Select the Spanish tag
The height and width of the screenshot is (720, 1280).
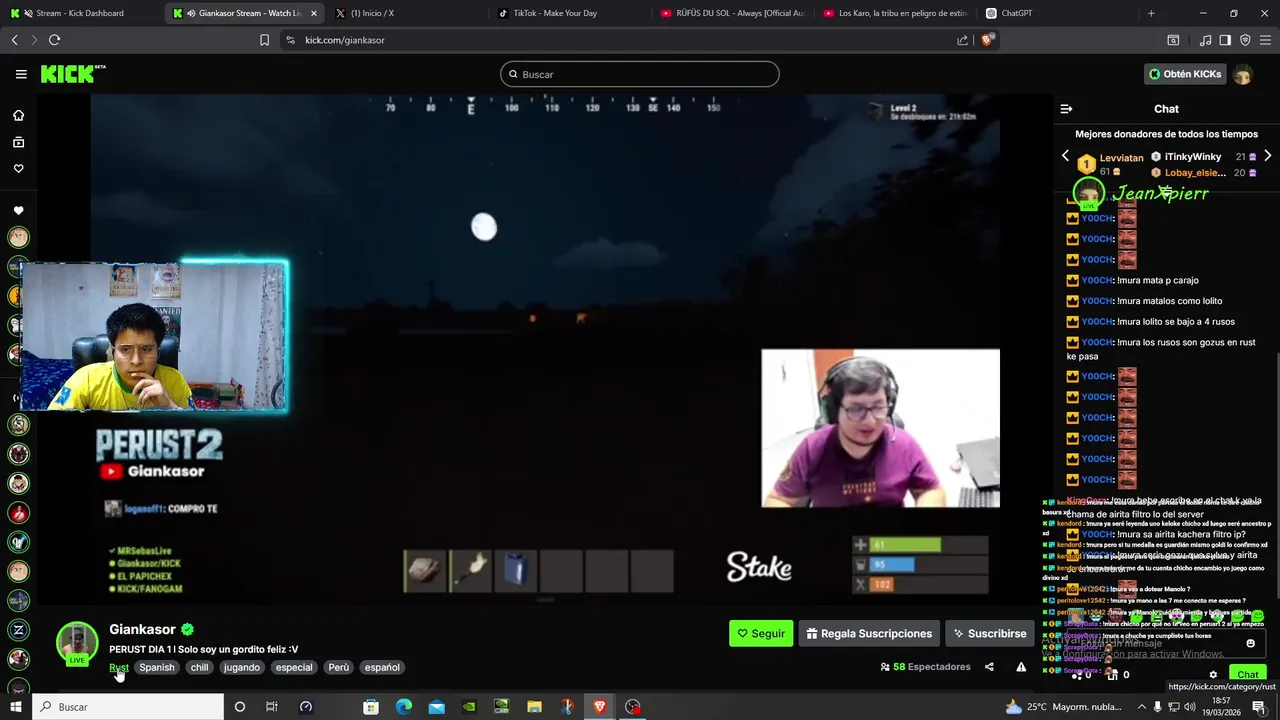[x=157, y=667]
